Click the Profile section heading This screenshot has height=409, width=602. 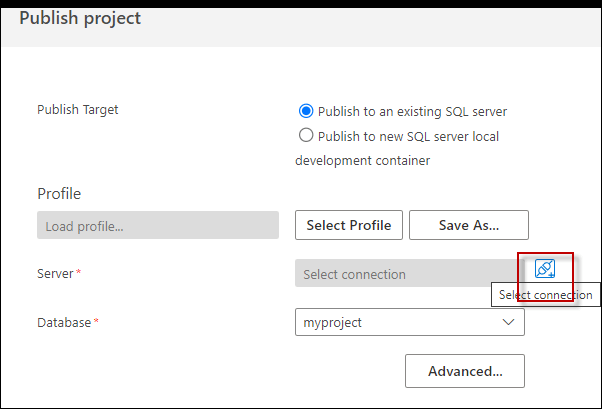tap(59, 193)
